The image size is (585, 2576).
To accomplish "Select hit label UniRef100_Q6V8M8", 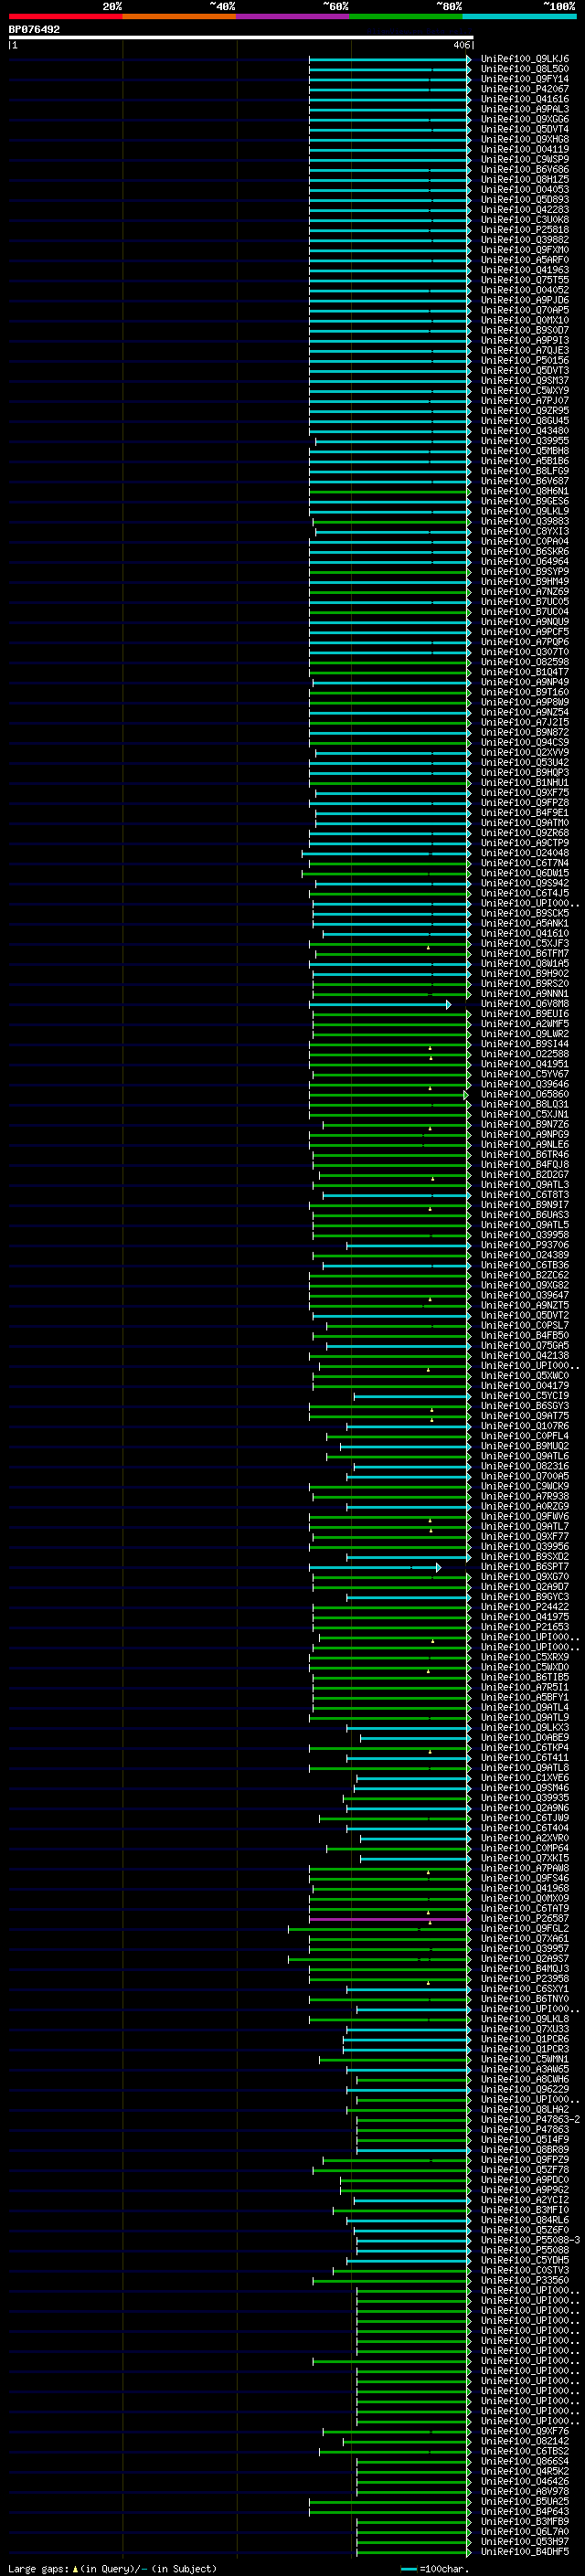I will coord(524,1004).
